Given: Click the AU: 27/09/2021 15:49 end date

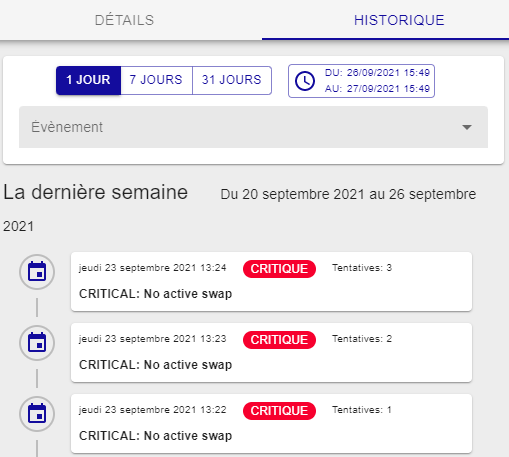Looking at the screenshot, I should [x=377, y=89].
